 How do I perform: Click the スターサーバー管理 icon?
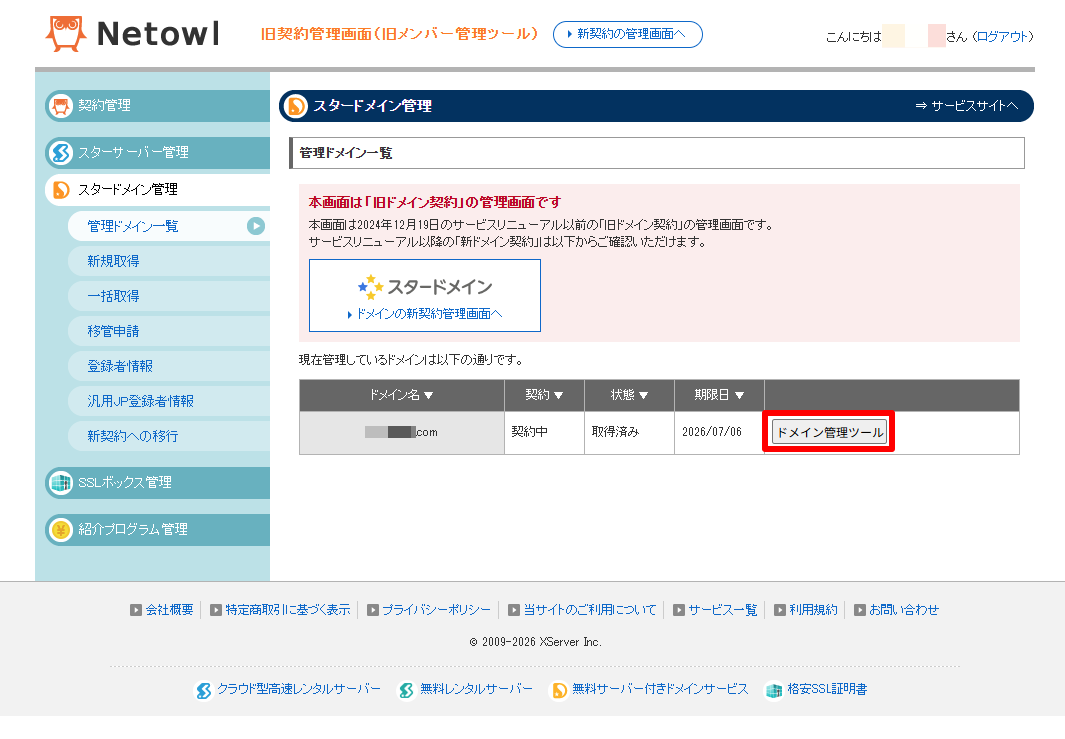(x=61, y=152)
